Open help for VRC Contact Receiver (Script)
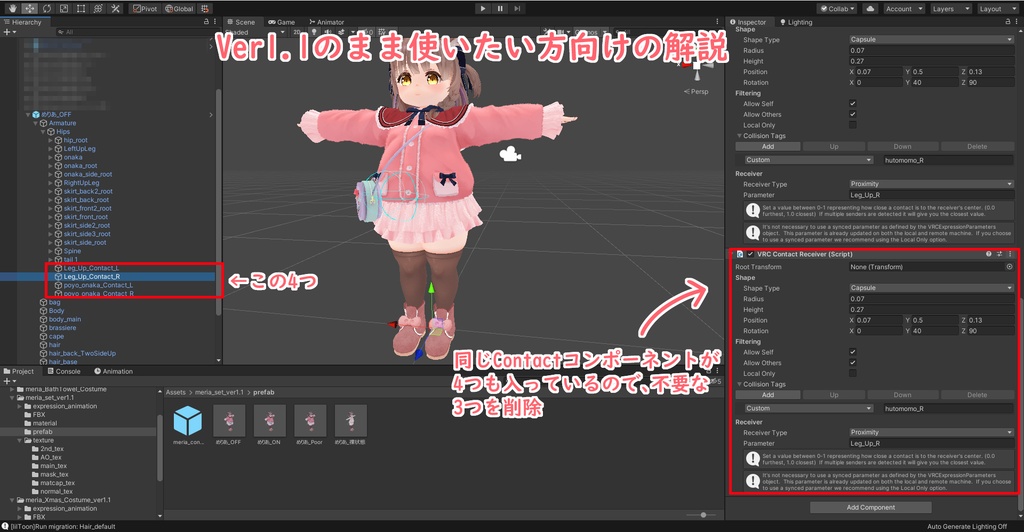This screenshot has height=532, width=1024. click(x=989, y=254)
